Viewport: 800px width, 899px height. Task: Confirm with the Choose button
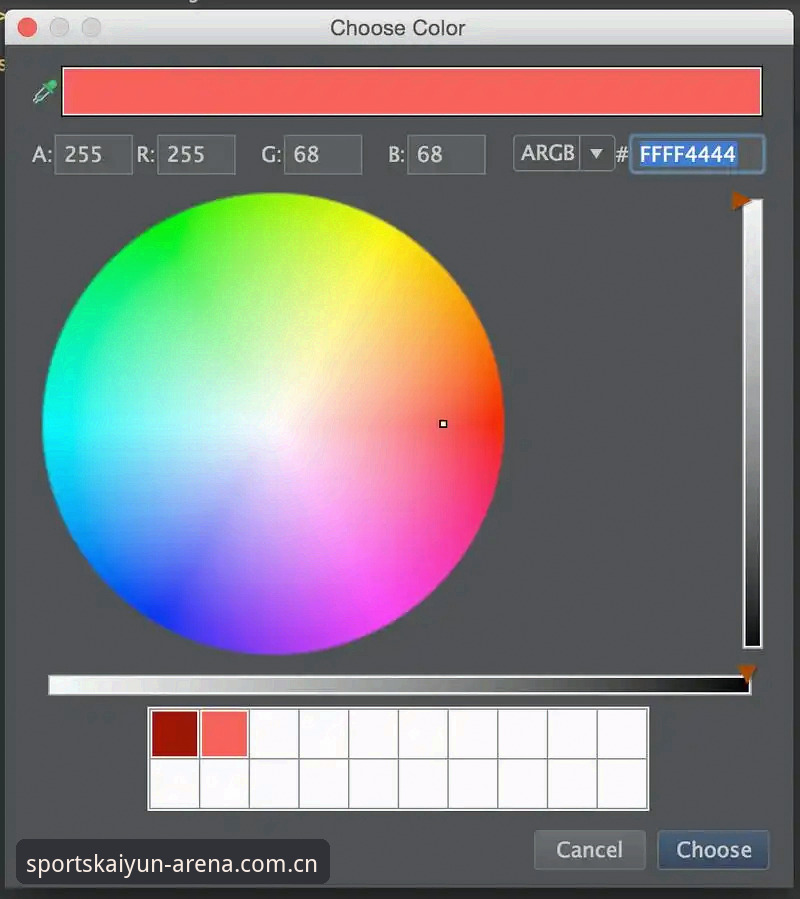pyautogui.click(x=713, y=850)
